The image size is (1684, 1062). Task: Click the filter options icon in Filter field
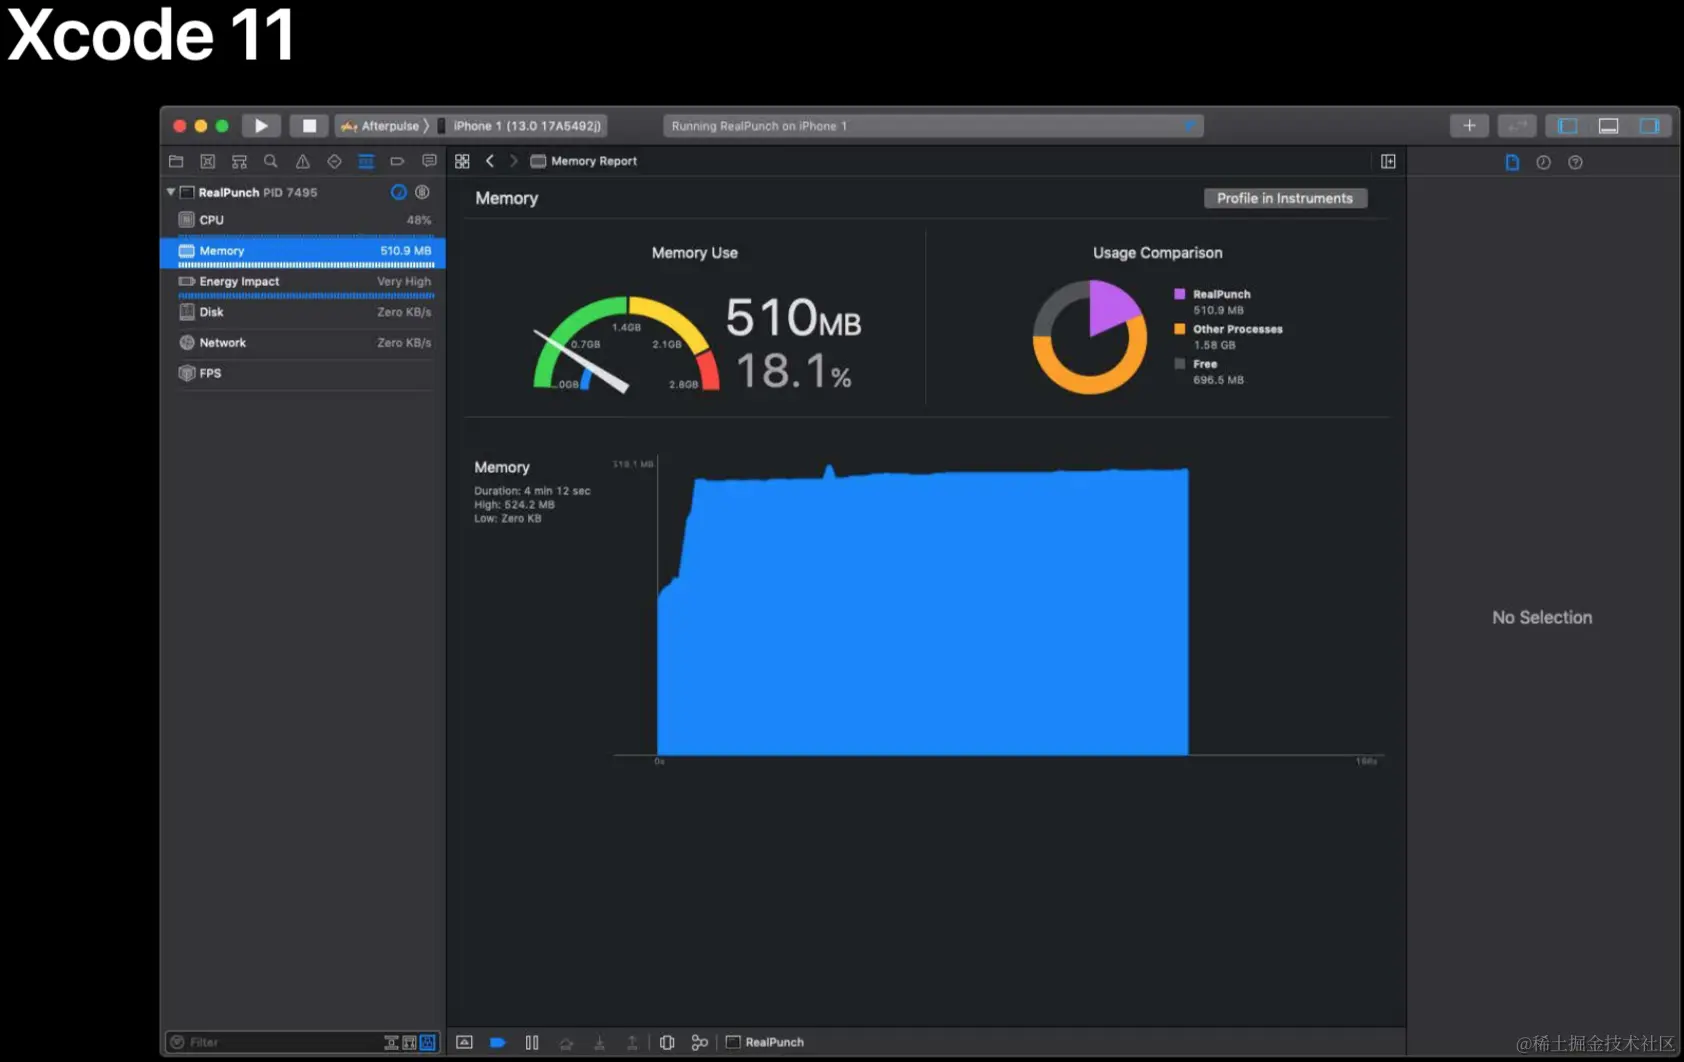[177, 1042]
